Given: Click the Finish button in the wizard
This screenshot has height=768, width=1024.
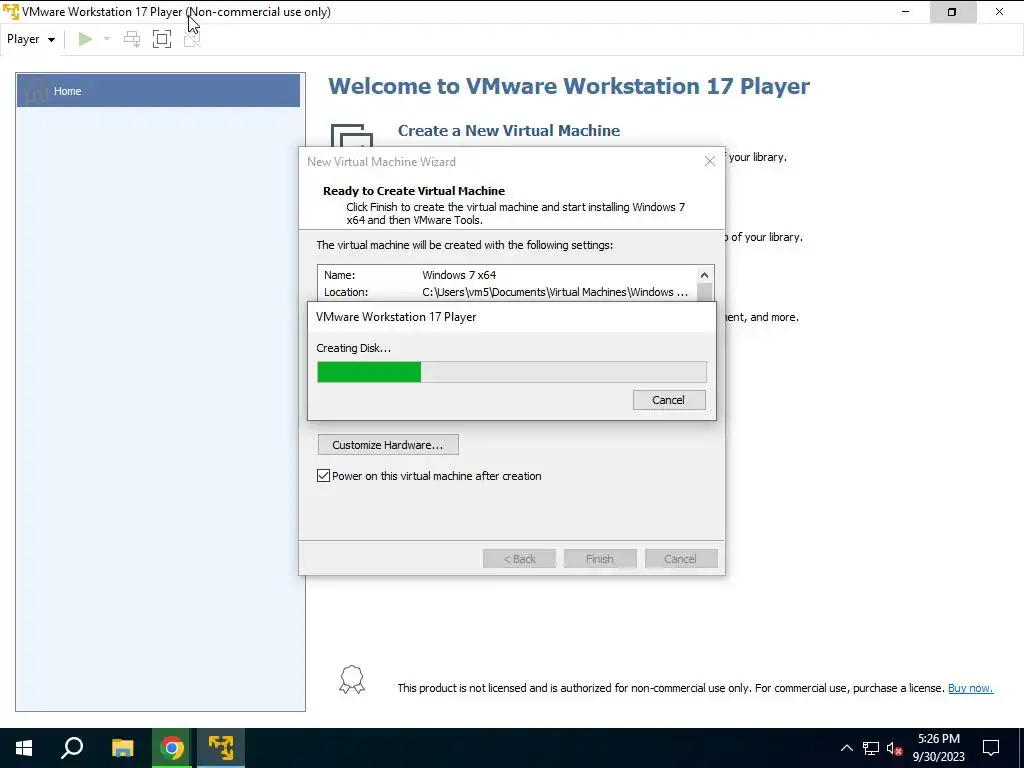Looking at the screenshot, I should pyautogui.click(x=600, y=559).
